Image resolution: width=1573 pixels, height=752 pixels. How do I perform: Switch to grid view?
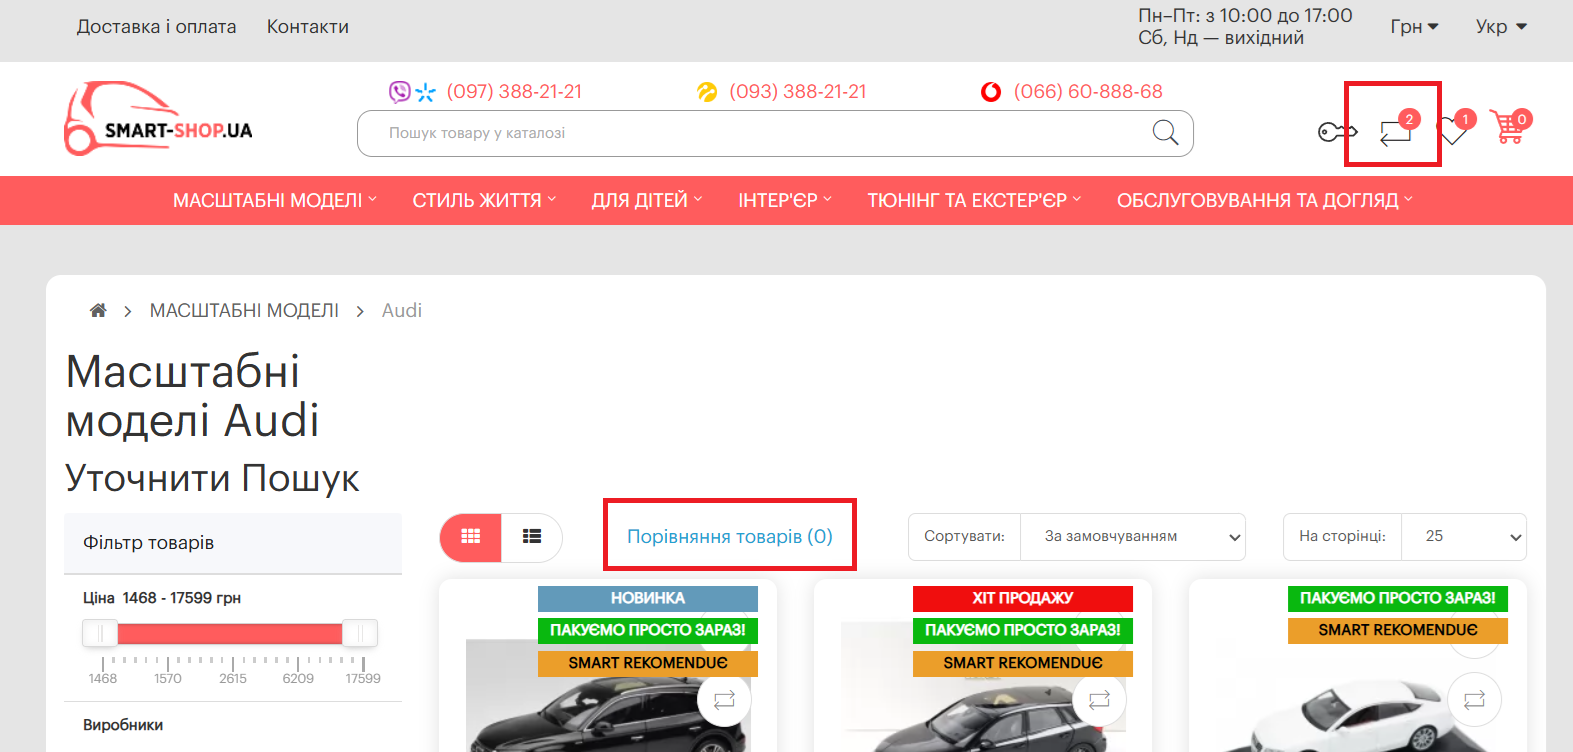471,537
